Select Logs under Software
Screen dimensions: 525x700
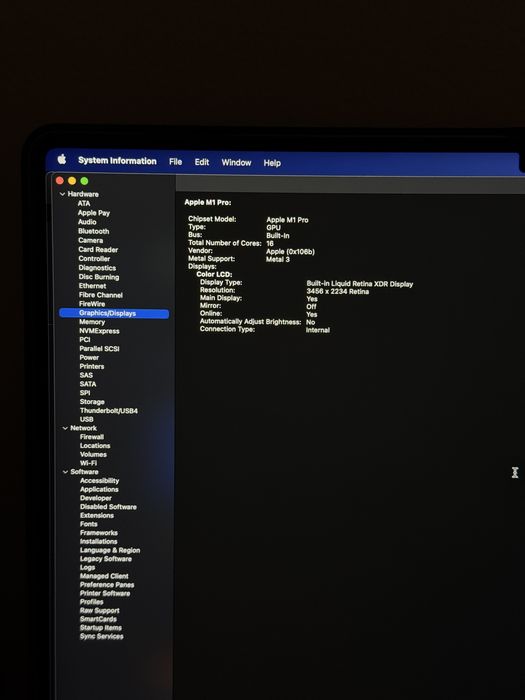click(x=88, y=567)
